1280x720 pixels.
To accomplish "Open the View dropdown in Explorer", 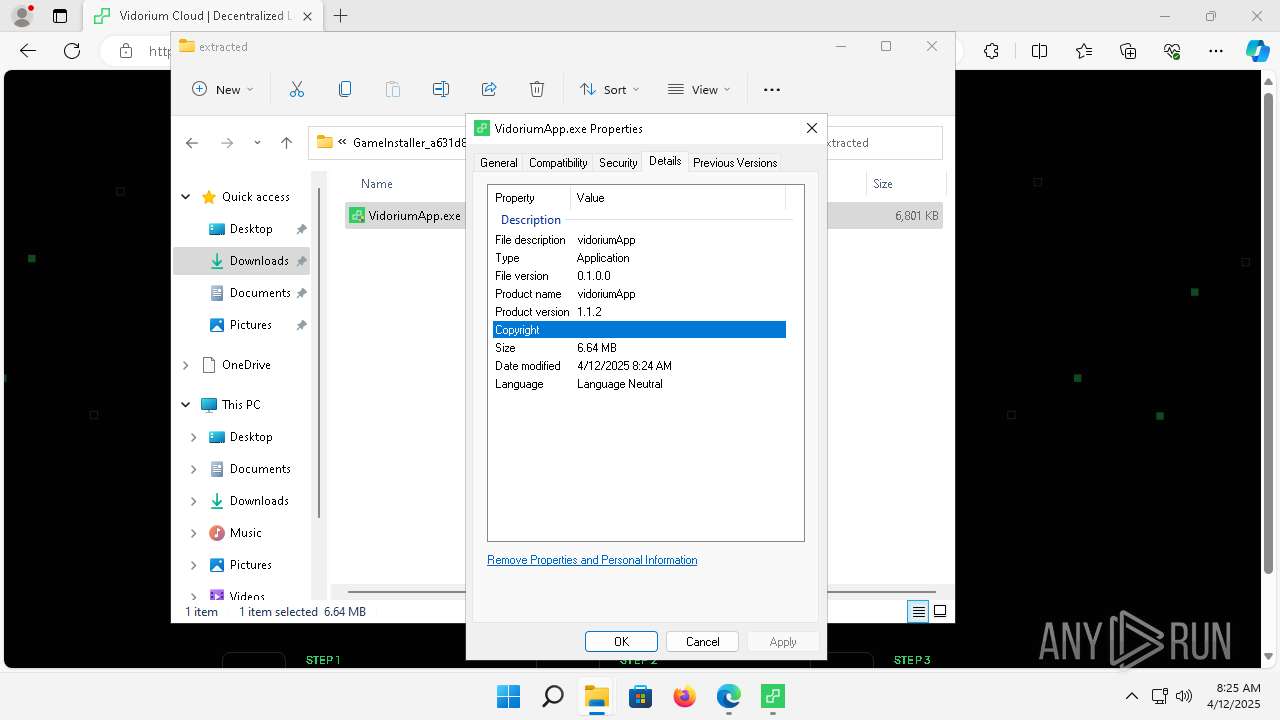I will [x=699, y=89].
